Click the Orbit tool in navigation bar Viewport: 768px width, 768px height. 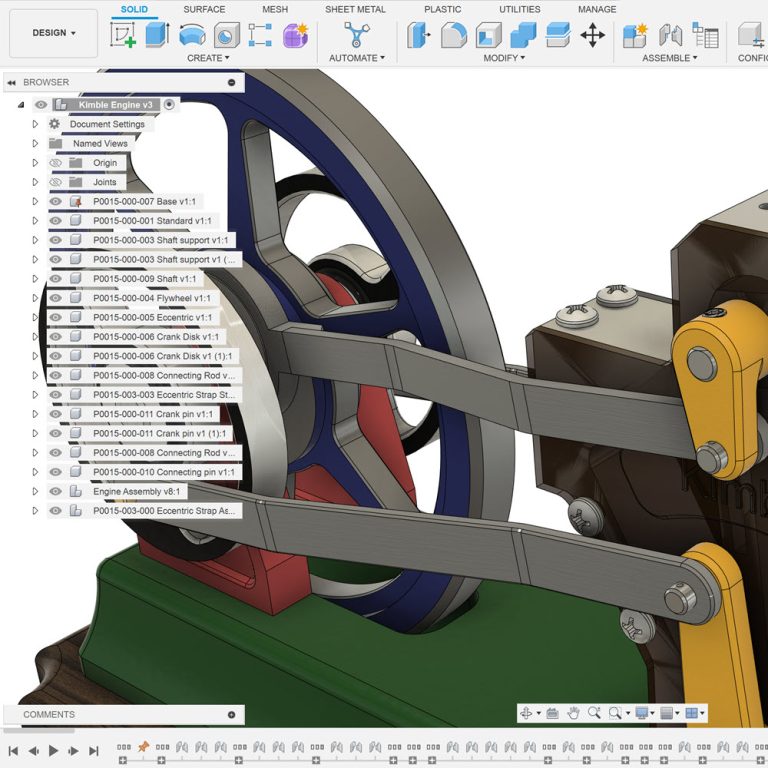coord(527,713)
